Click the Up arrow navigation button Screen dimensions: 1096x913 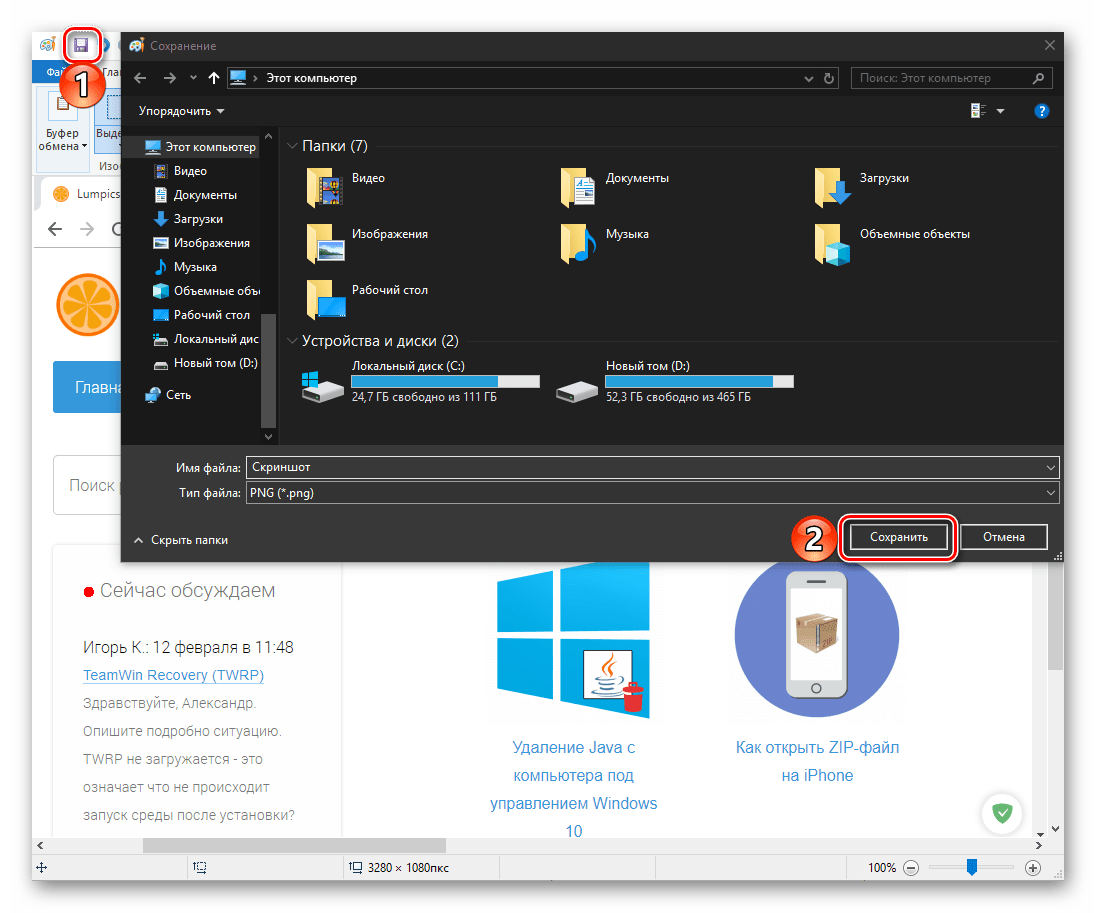tap(214, 78)
